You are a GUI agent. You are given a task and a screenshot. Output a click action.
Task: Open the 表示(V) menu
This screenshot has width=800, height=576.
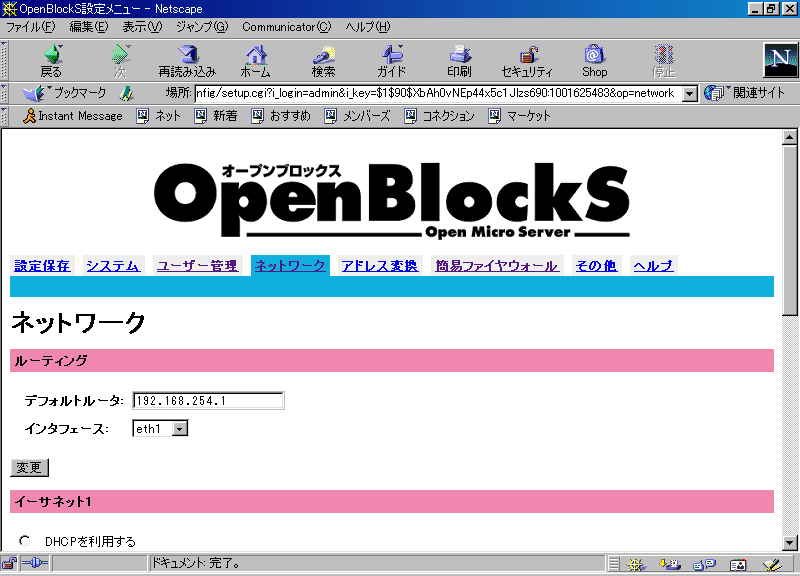142,27
